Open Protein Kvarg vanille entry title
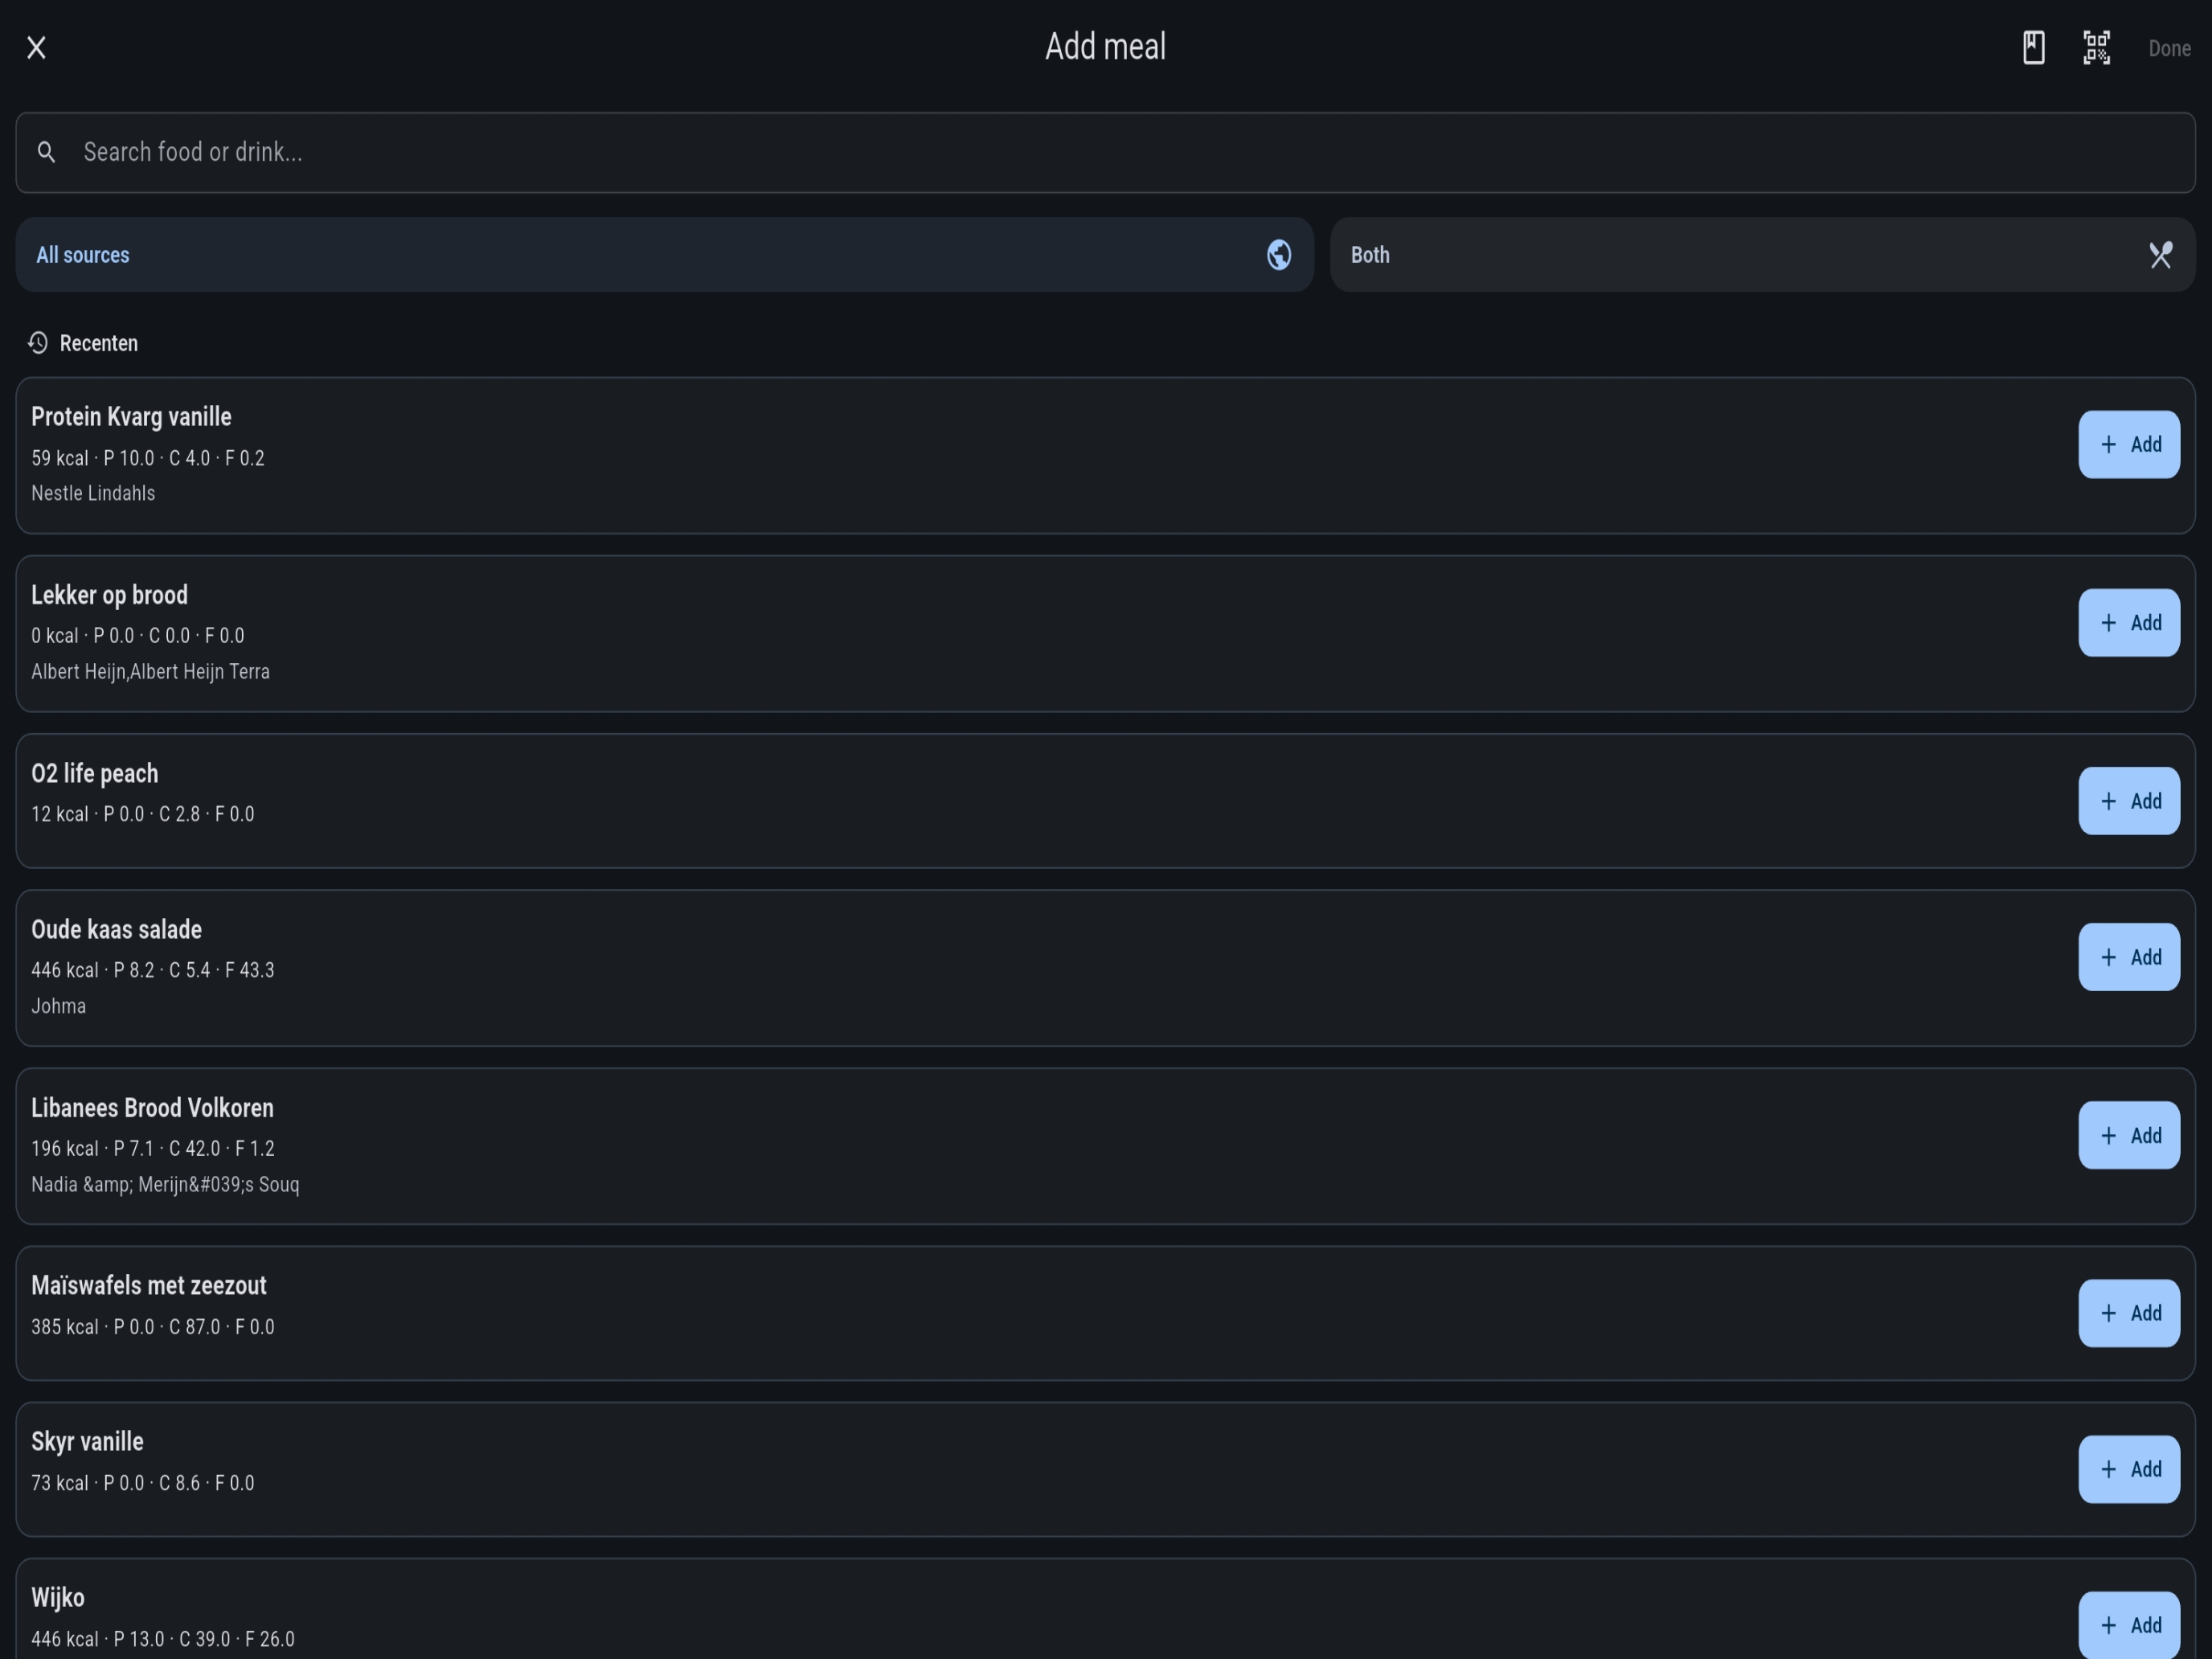This screenshot has width=2212, height=1659. coord(131,416)
